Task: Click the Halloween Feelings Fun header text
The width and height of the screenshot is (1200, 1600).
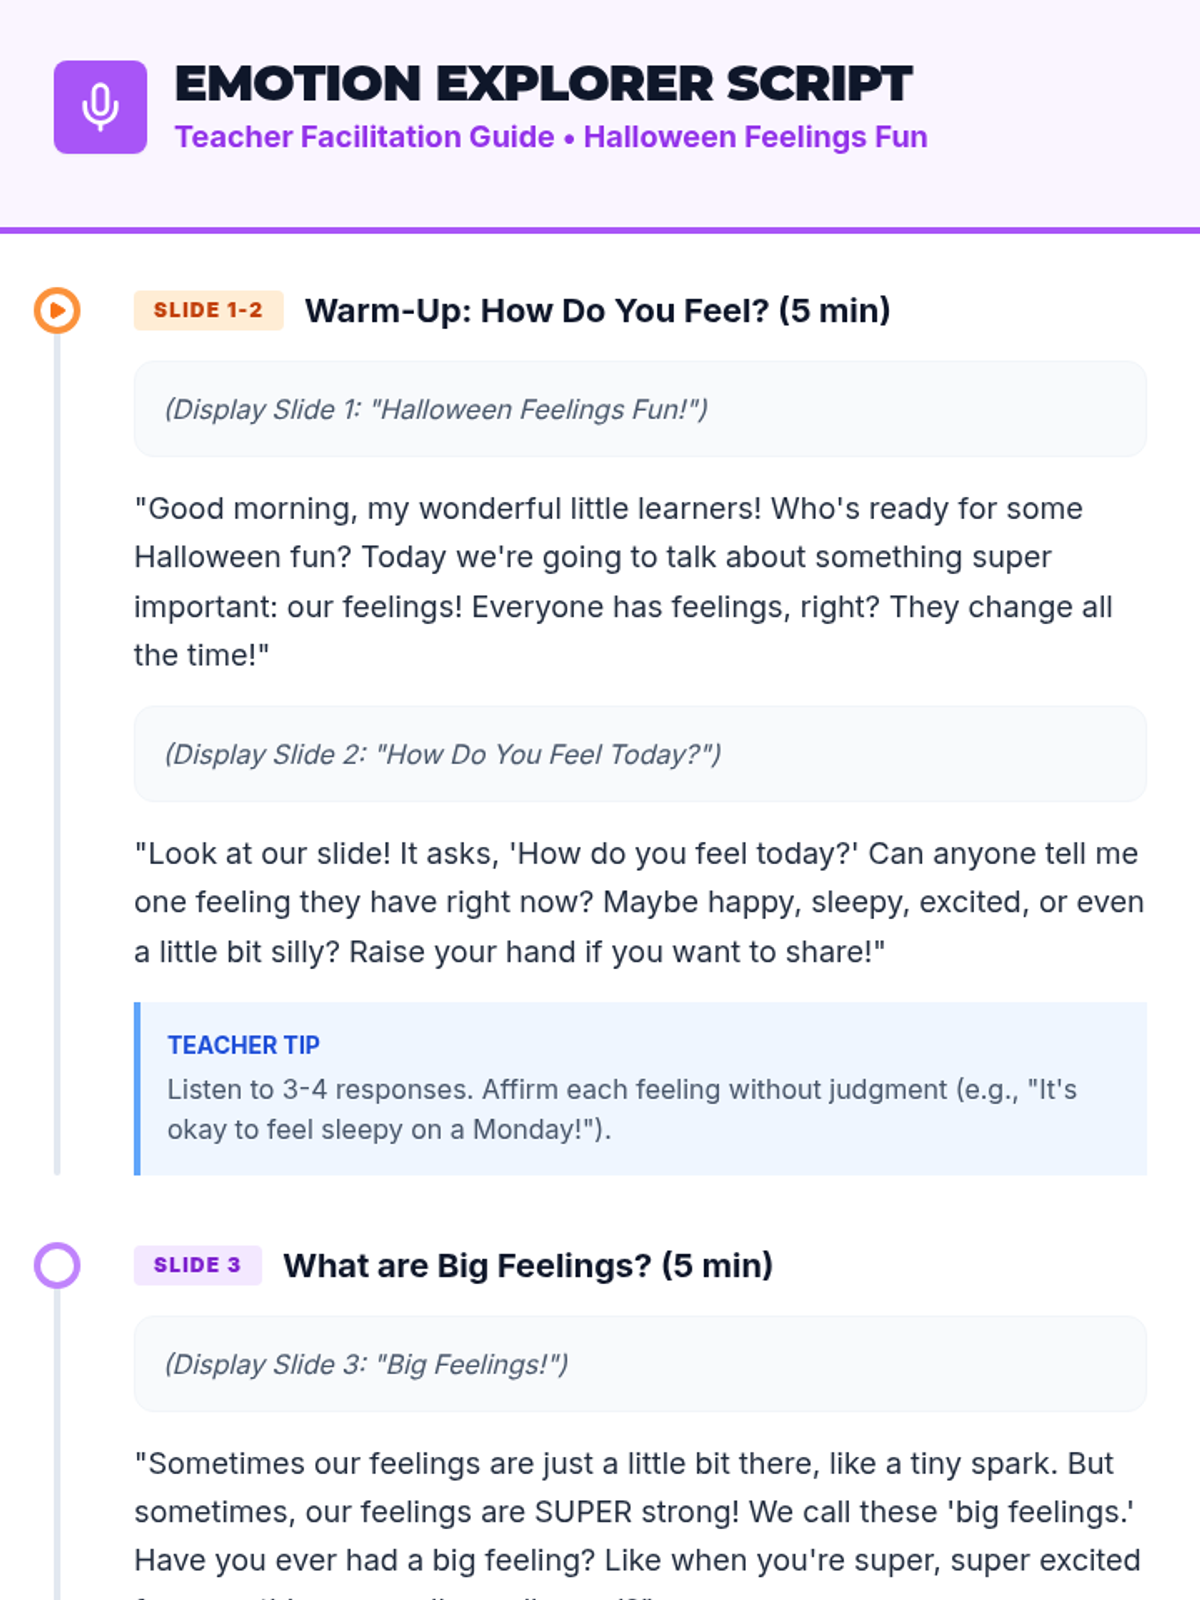Action: (x=755, y=136)
